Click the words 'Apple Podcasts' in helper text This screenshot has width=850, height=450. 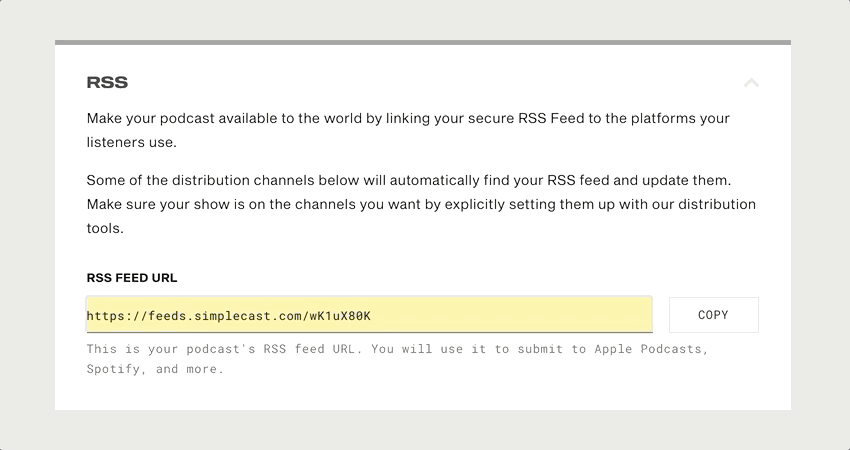click(648, 349)
